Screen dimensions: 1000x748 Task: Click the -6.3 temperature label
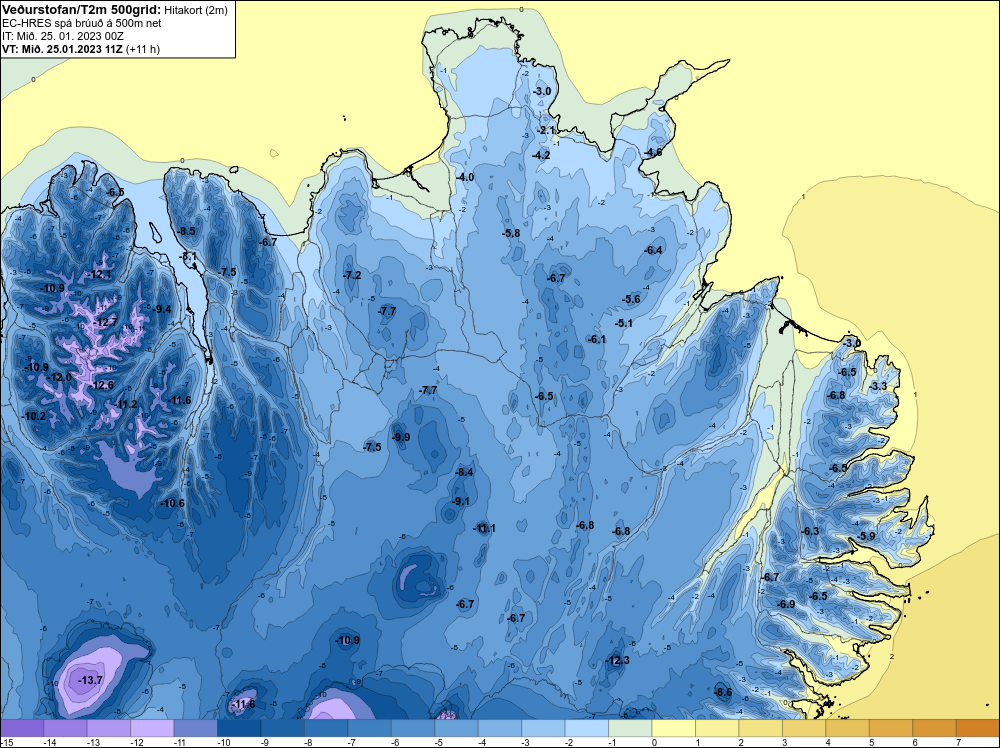[x=810, y=531]
